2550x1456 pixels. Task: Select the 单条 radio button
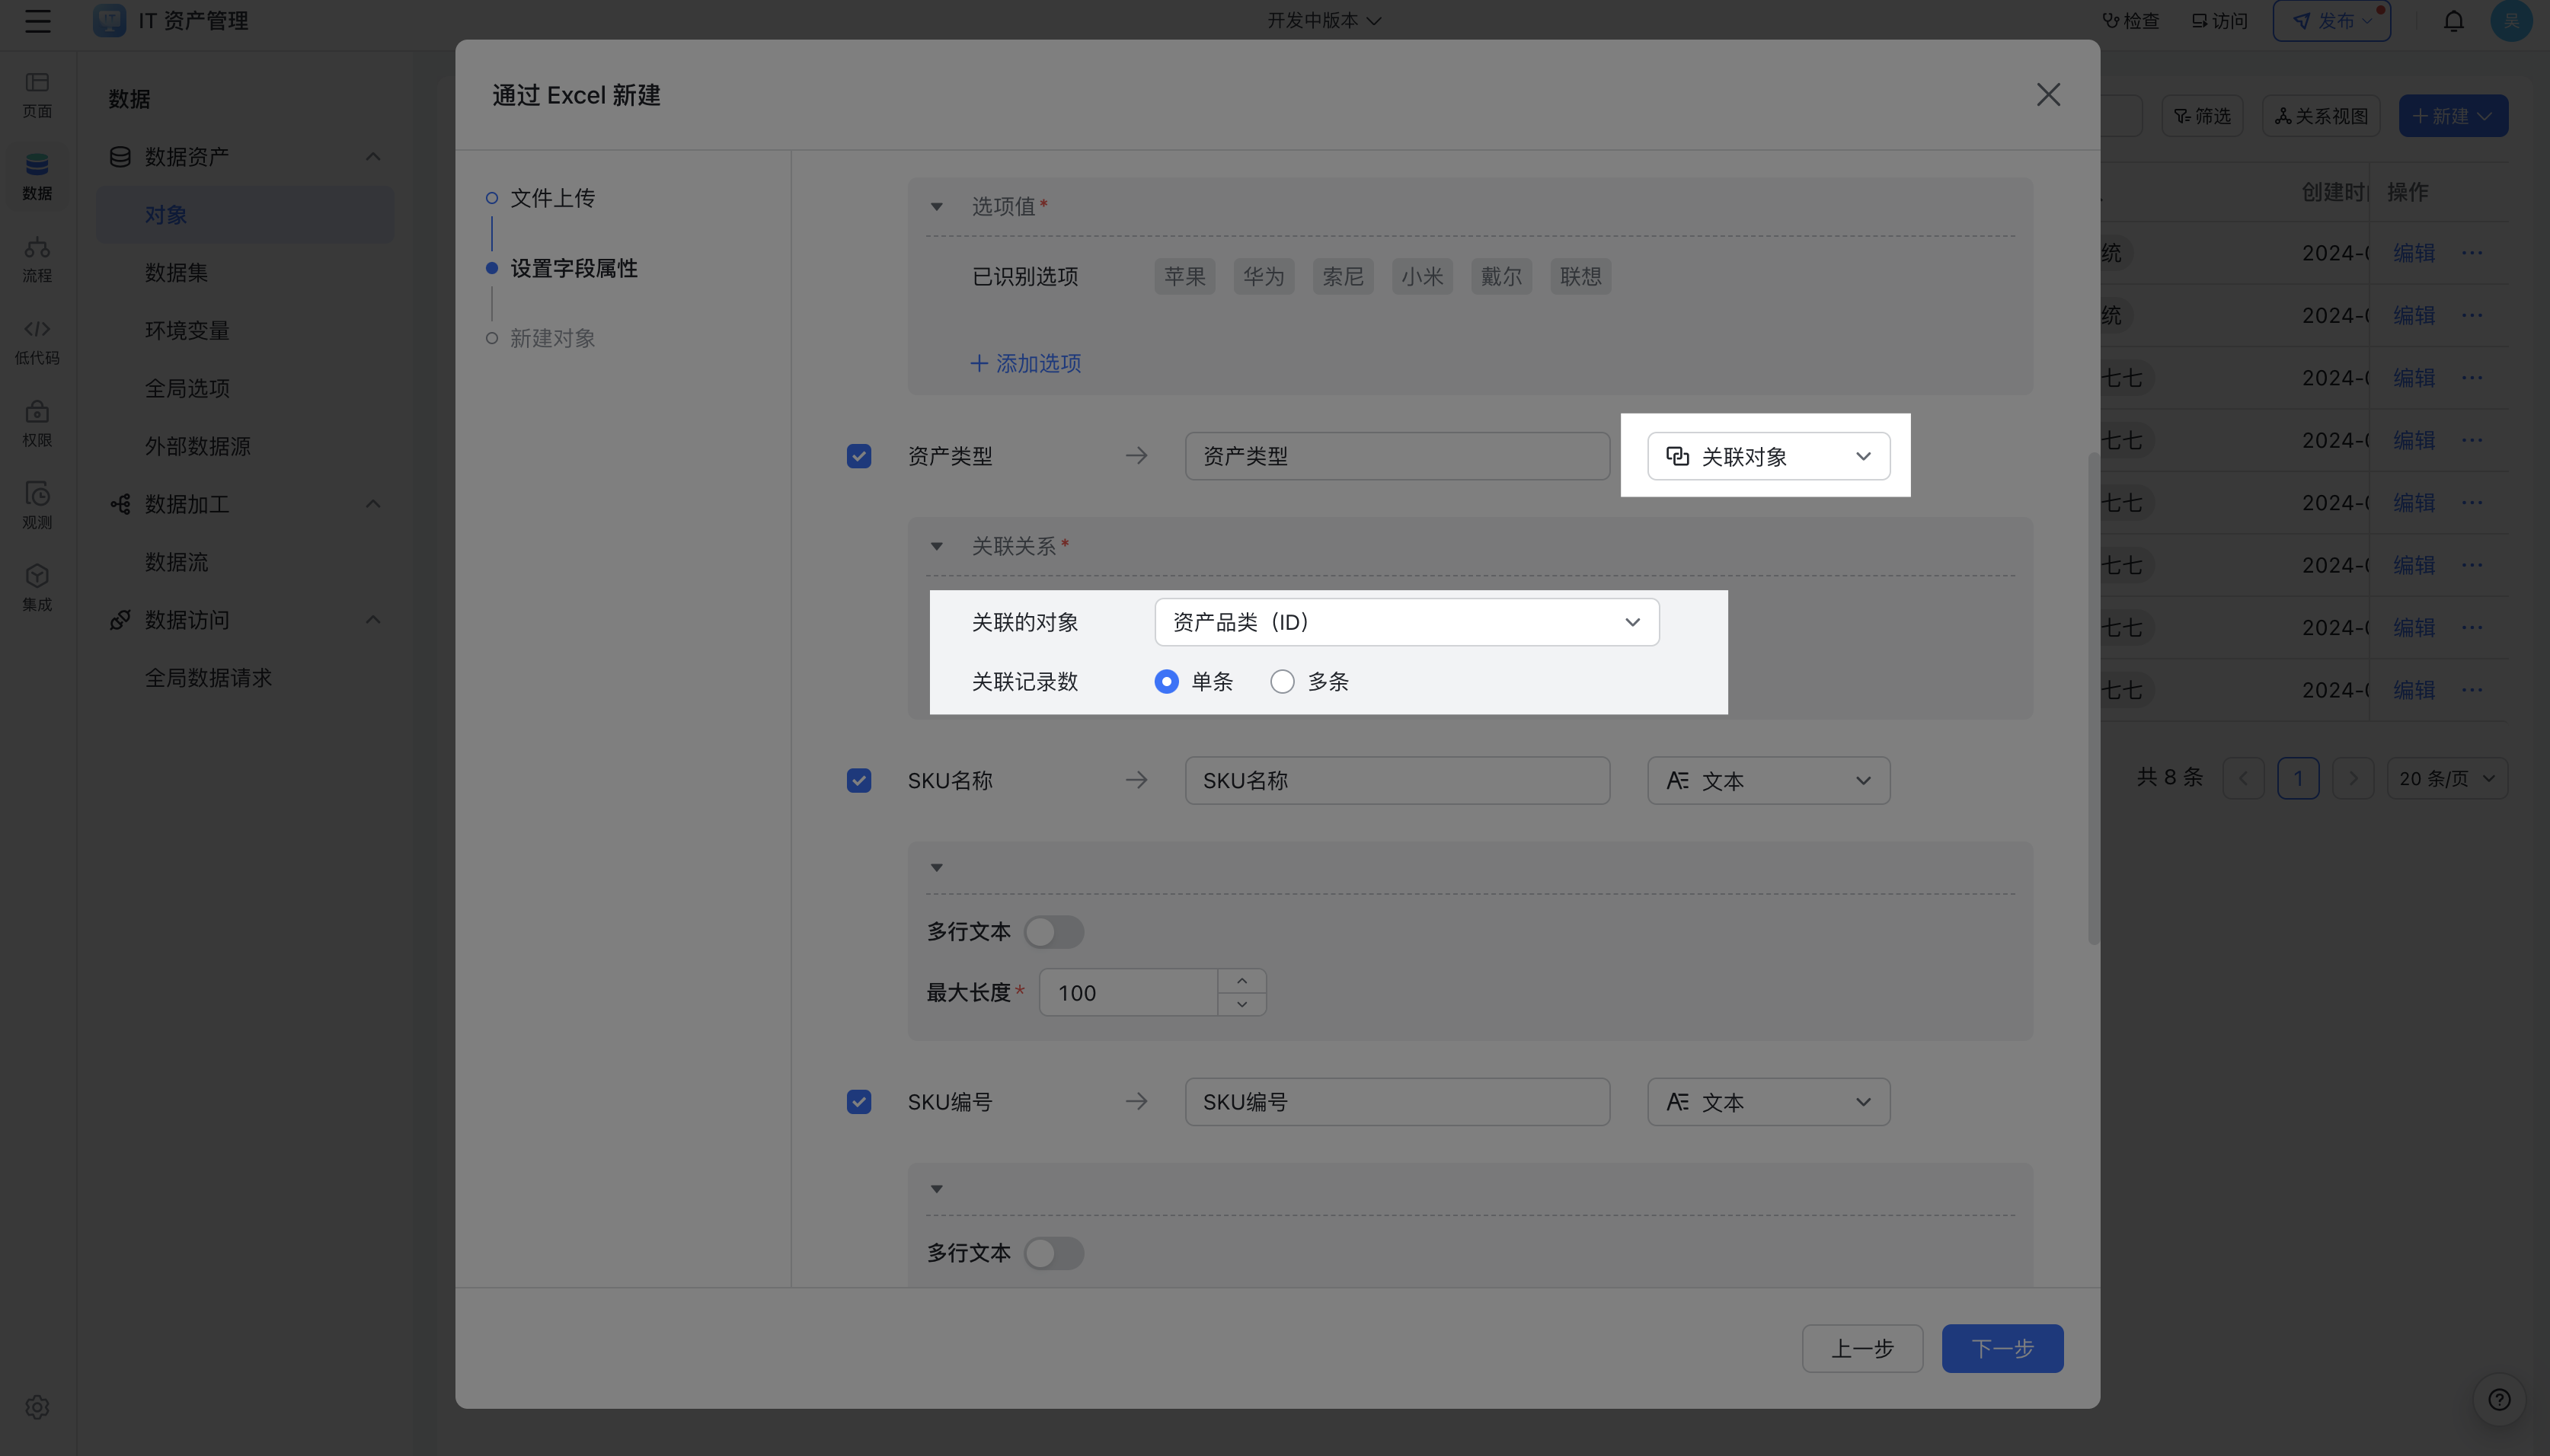(1166, 681)
